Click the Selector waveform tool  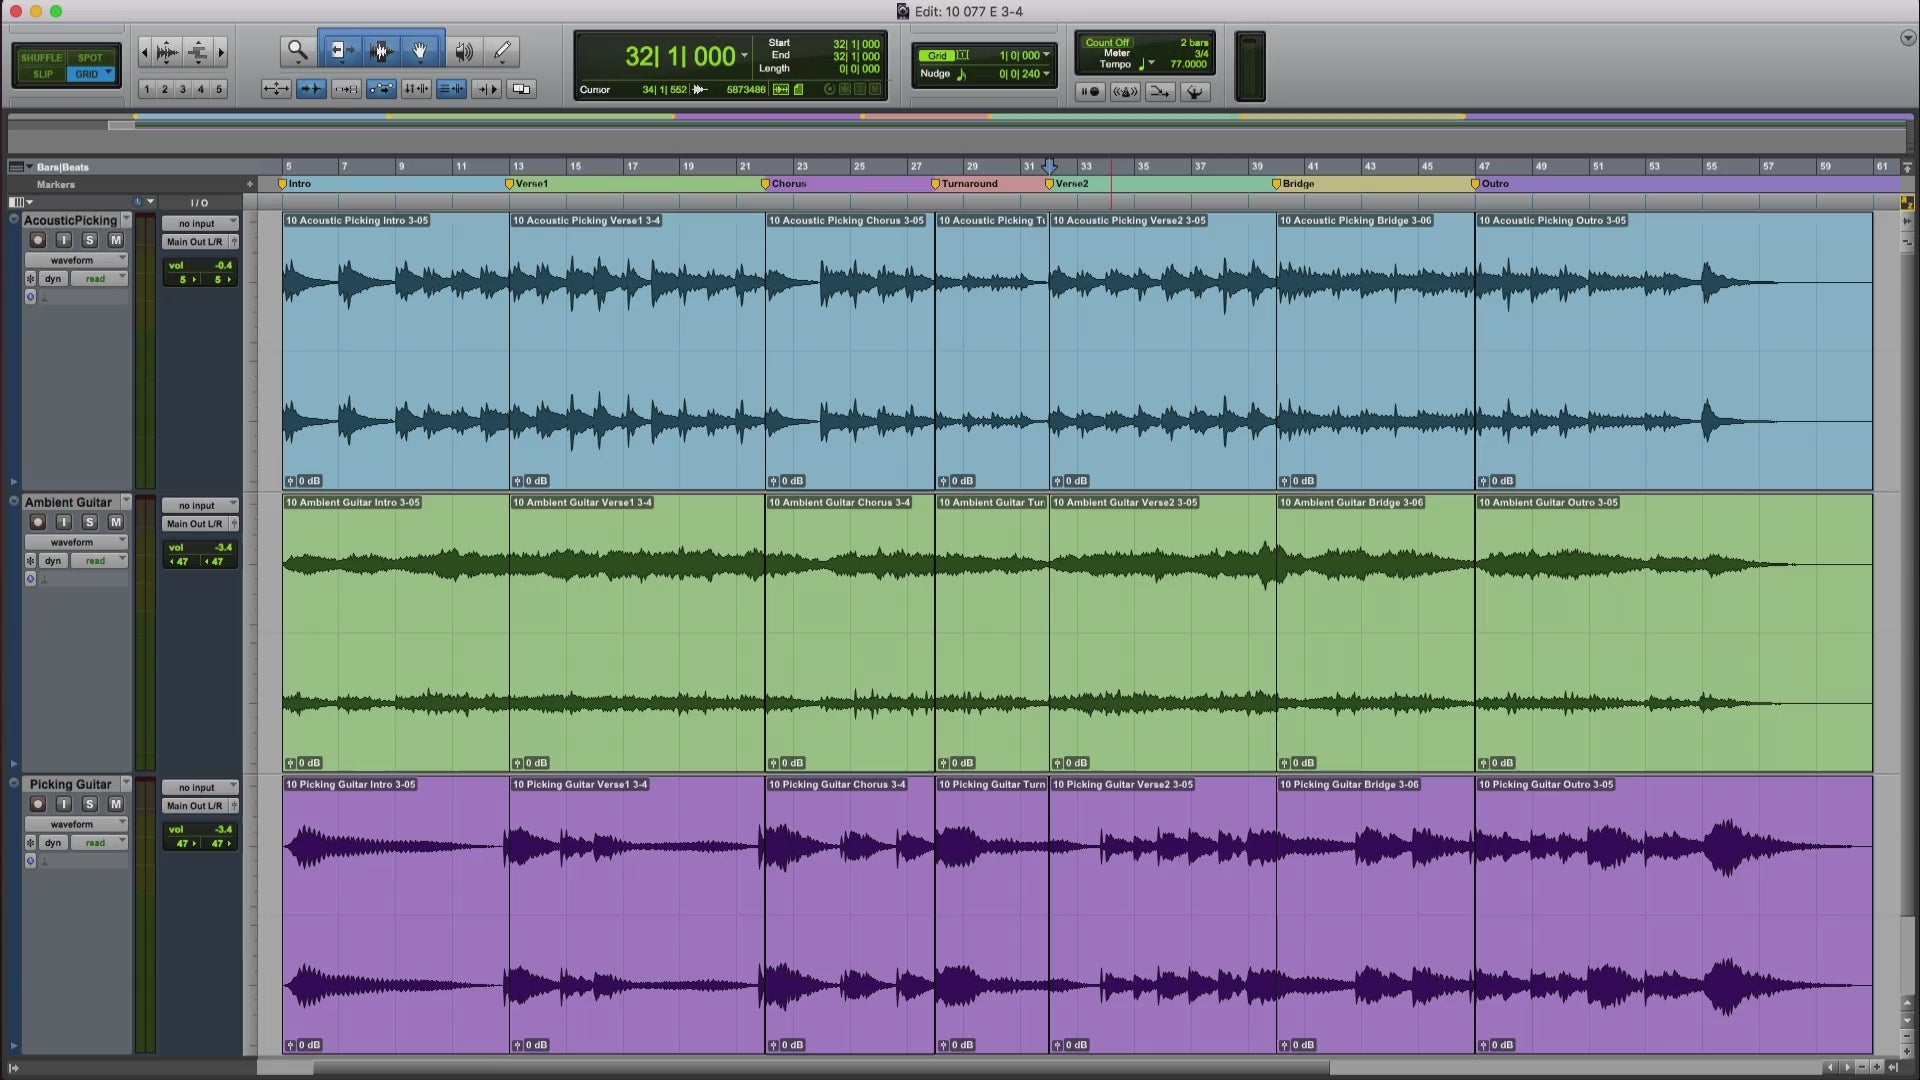click(x=380, y=50)
